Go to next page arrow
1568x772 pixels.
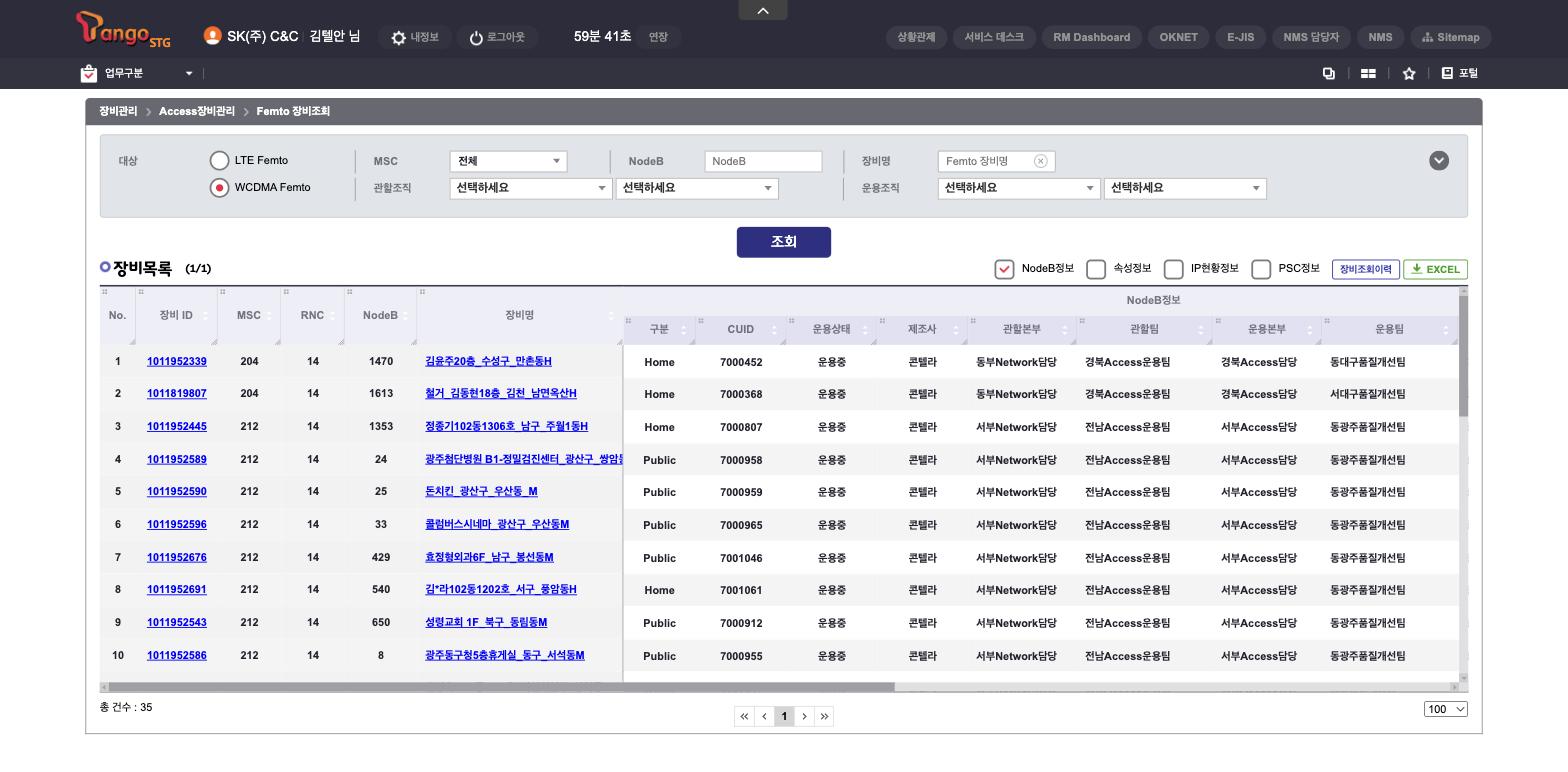coord(804,716)
